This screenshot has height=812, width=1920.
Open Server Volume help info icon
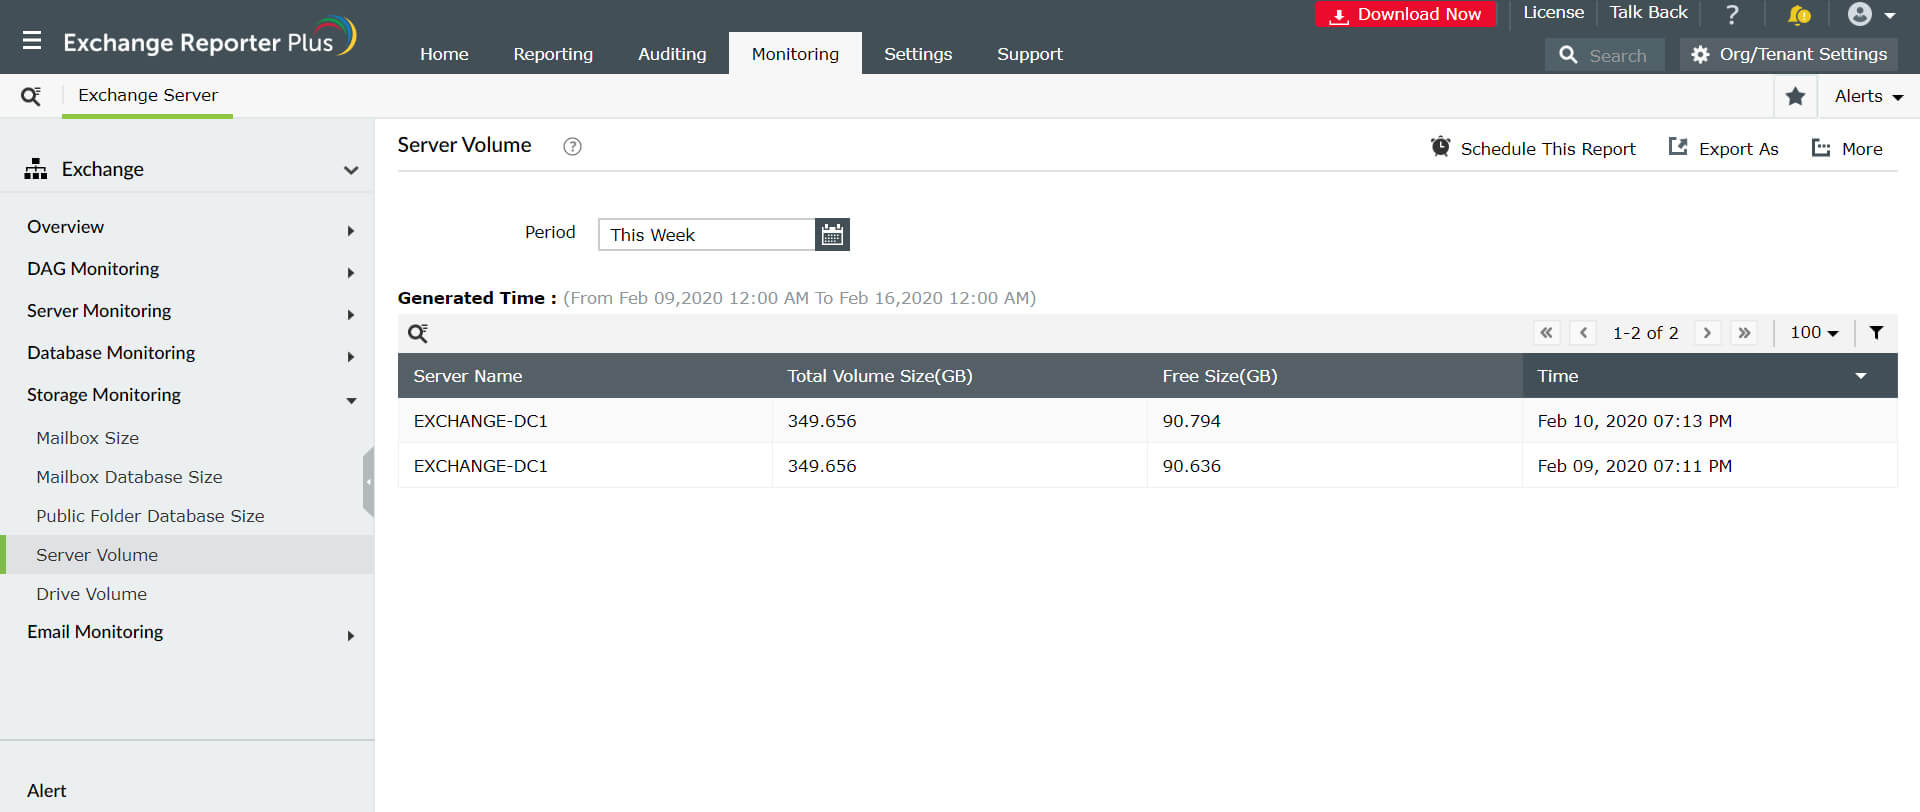572,146
